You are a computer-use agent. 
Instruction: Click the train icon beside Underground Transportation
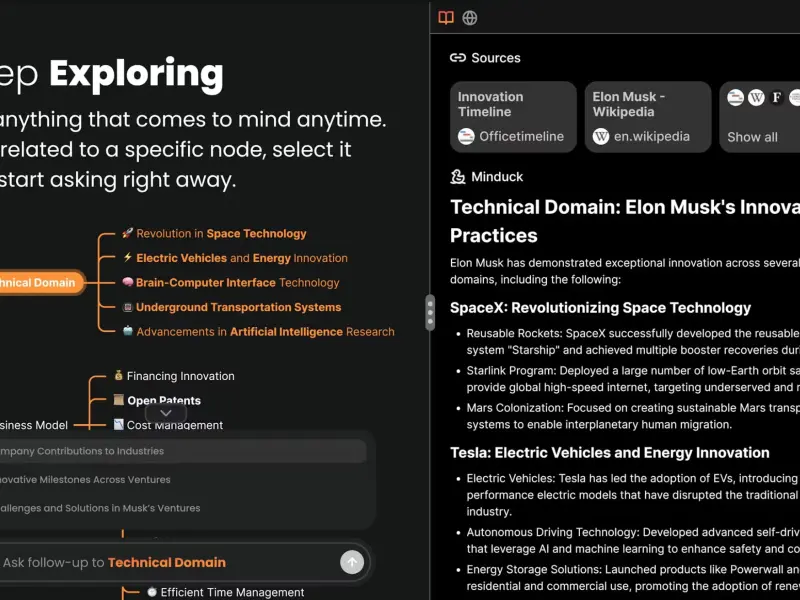click(128, 307)
